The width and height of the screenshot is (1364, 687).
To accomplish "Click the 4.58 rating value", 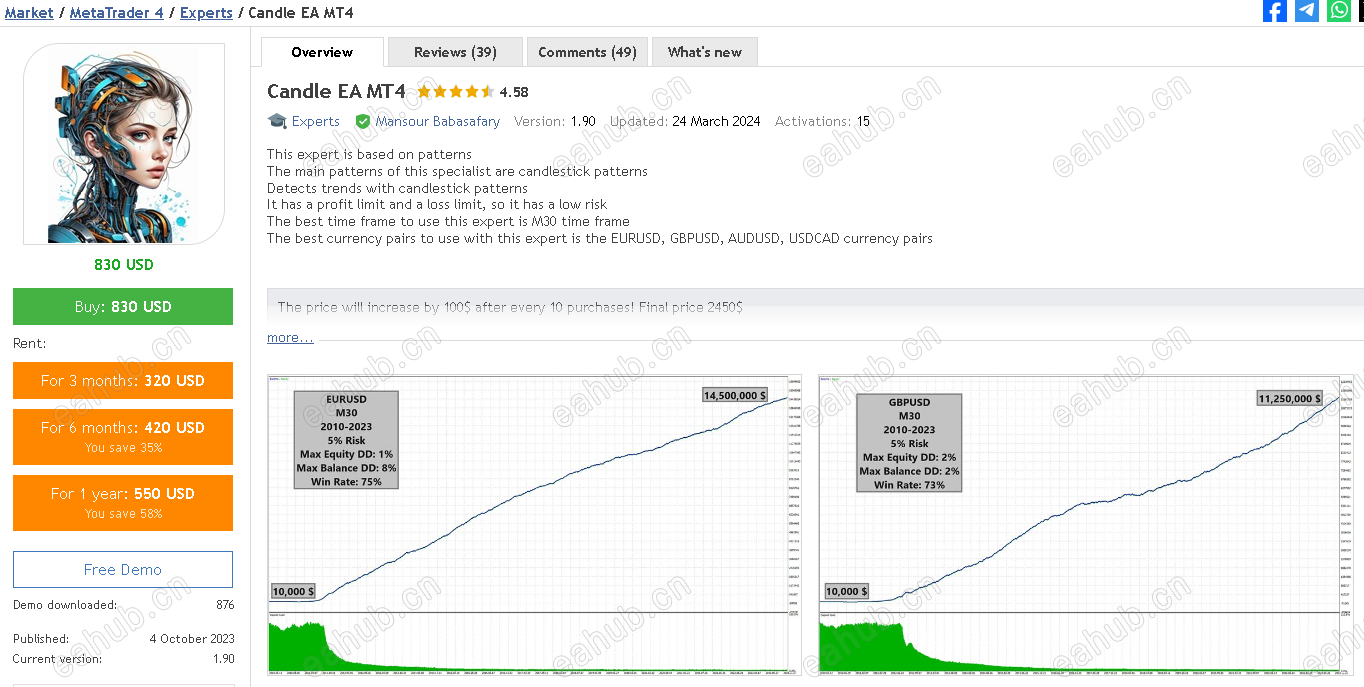I will click(x=514, y=92).
